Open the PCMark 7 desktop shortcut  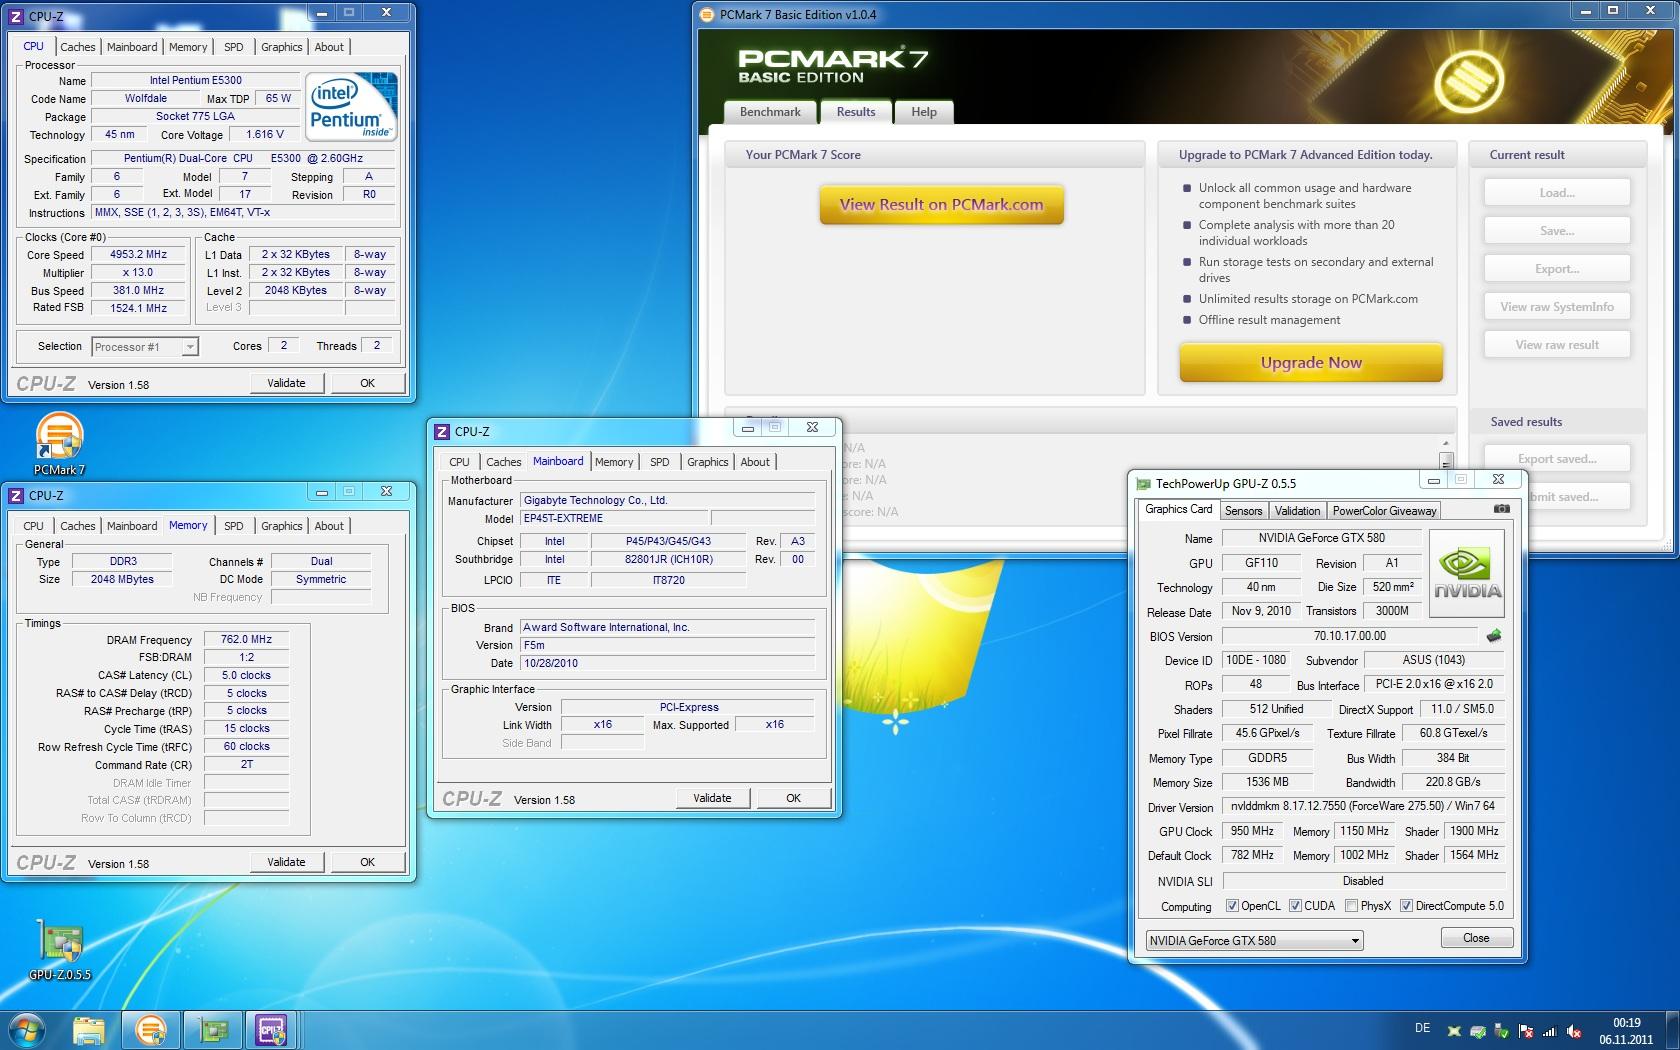click(x=59, y=444)
